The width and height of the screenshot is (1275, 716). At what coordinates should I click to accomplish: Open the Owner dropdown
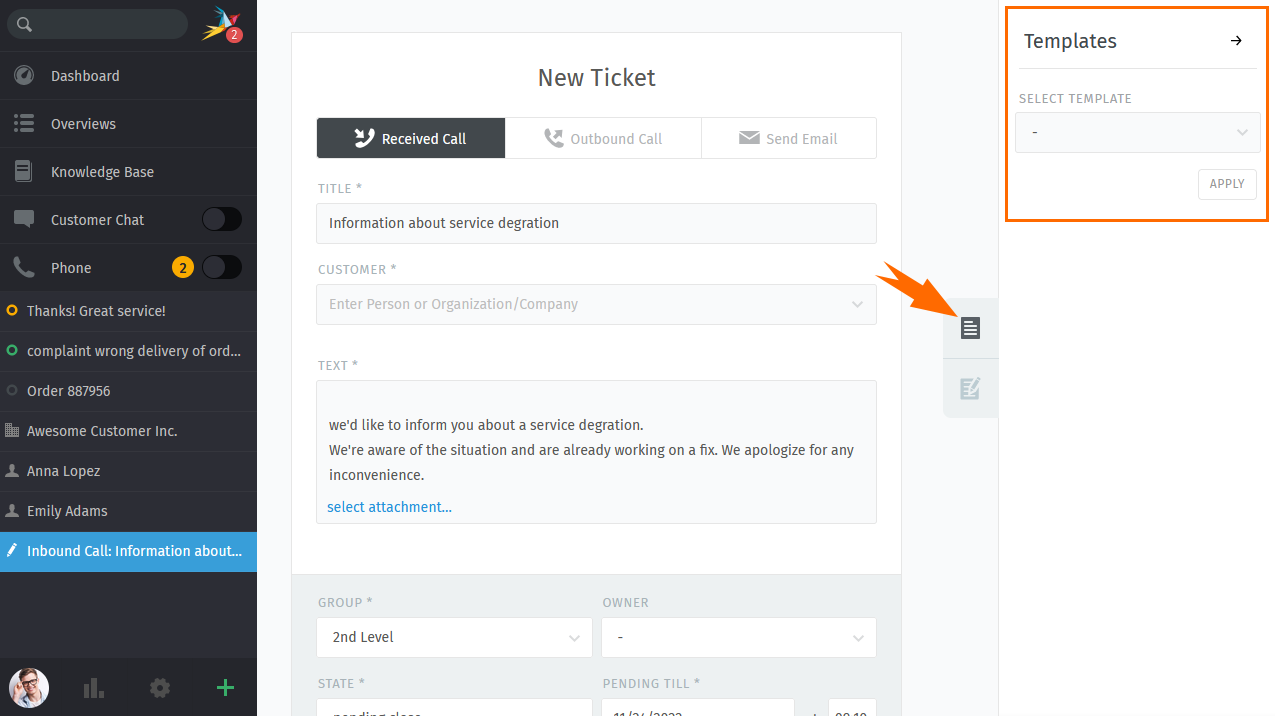pos(739,637)
